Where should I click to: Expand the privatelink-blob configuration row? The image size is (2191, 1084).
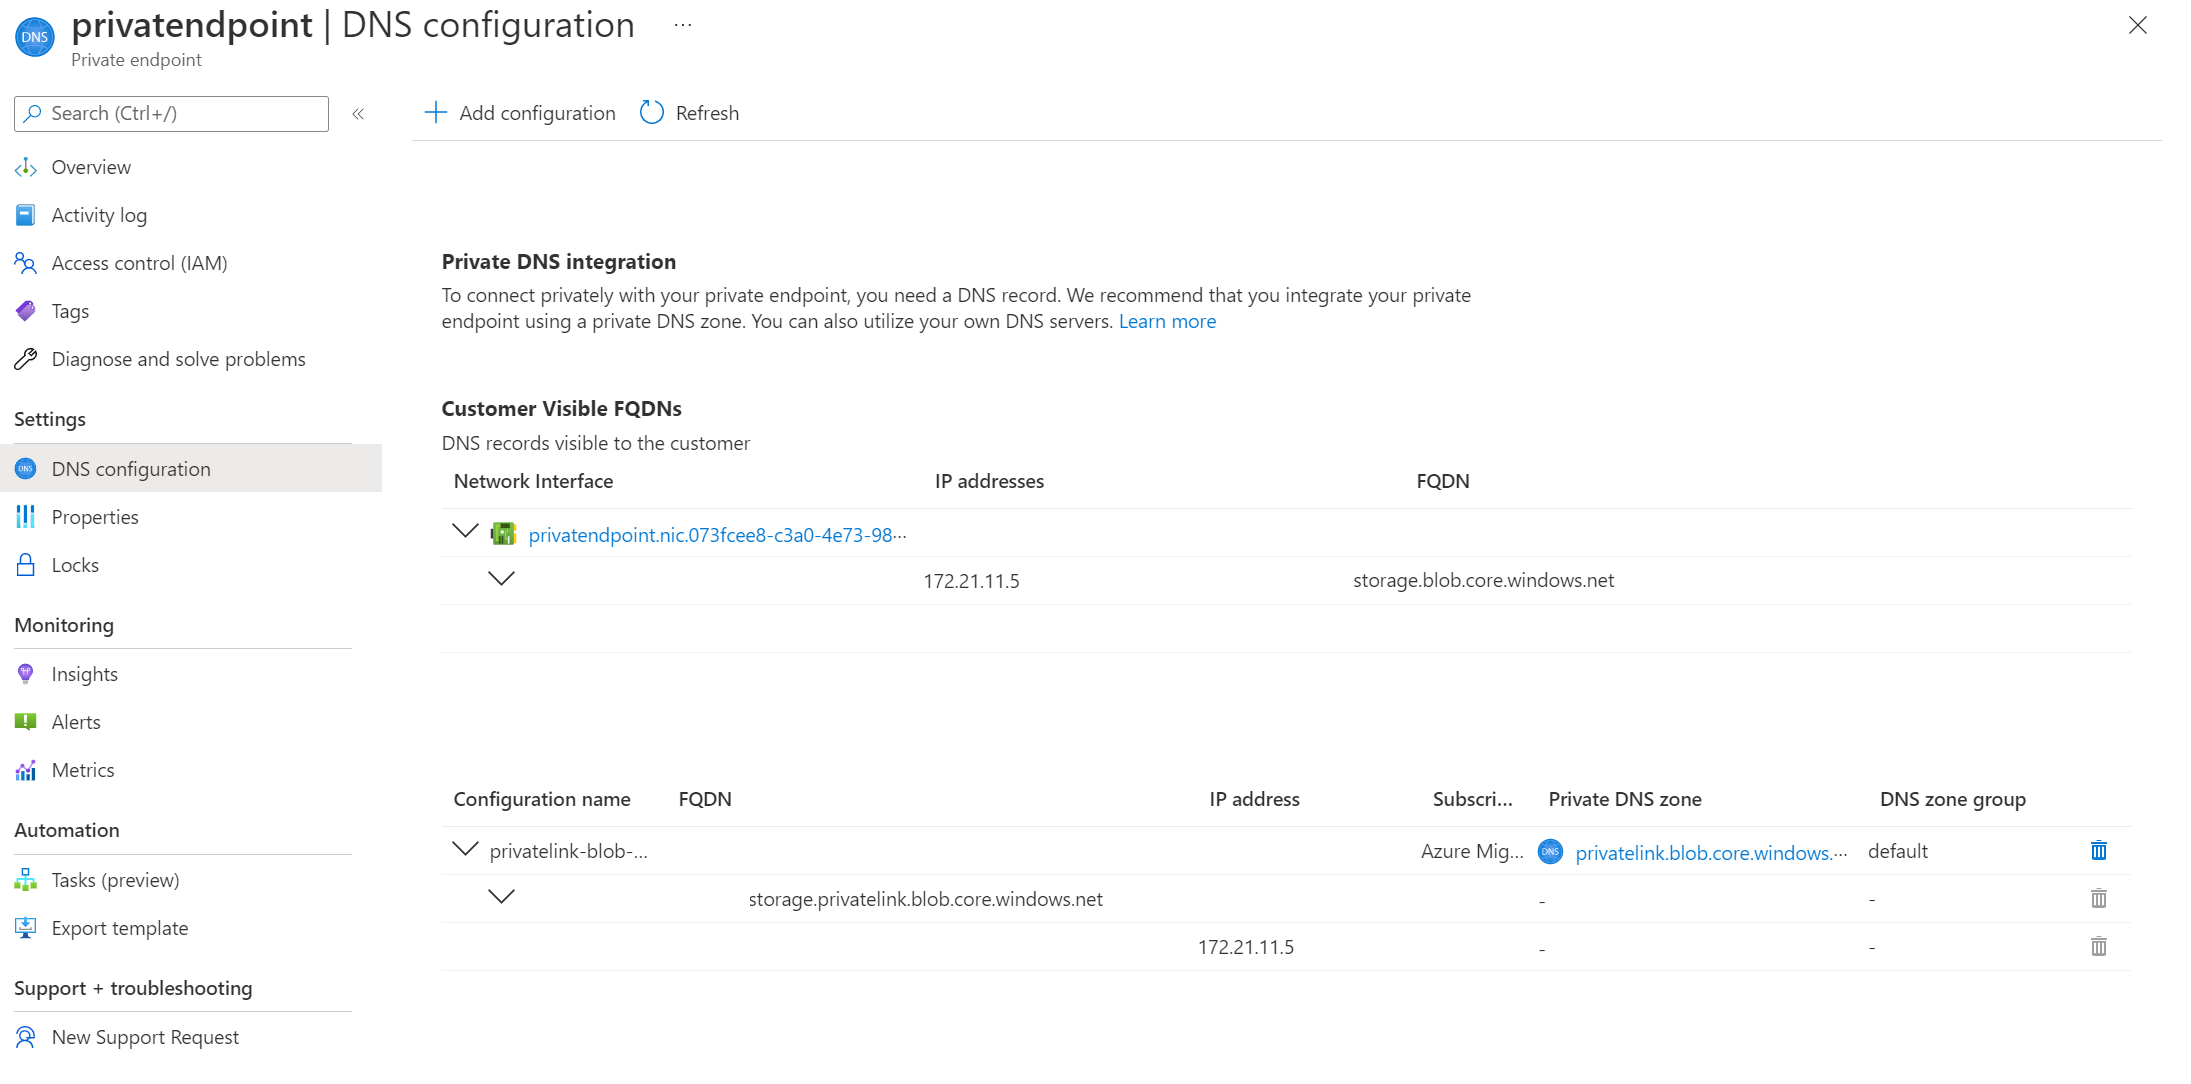[465, 851]
